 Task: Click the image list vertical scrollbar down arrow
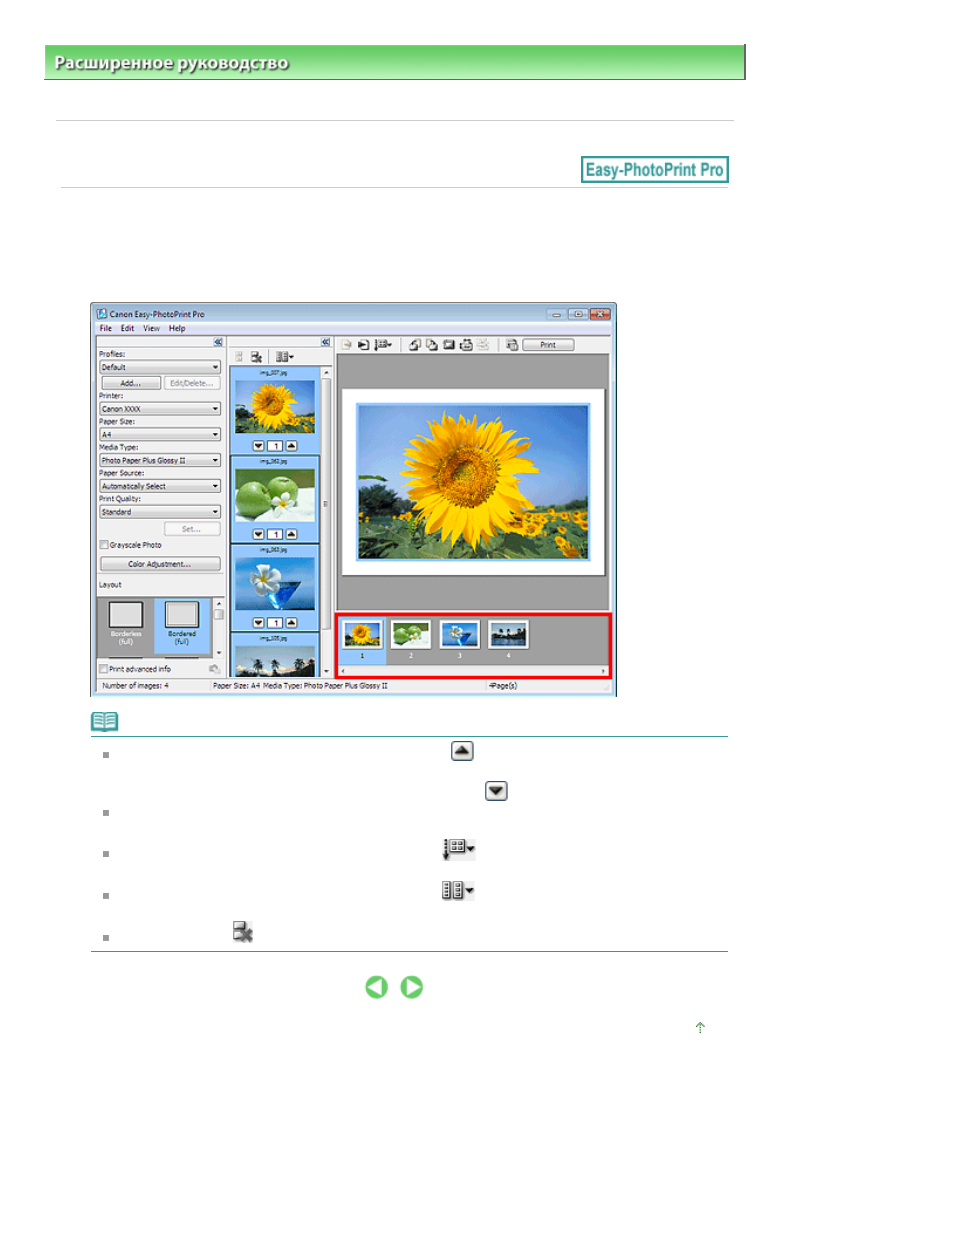click(x=326, y=671)
